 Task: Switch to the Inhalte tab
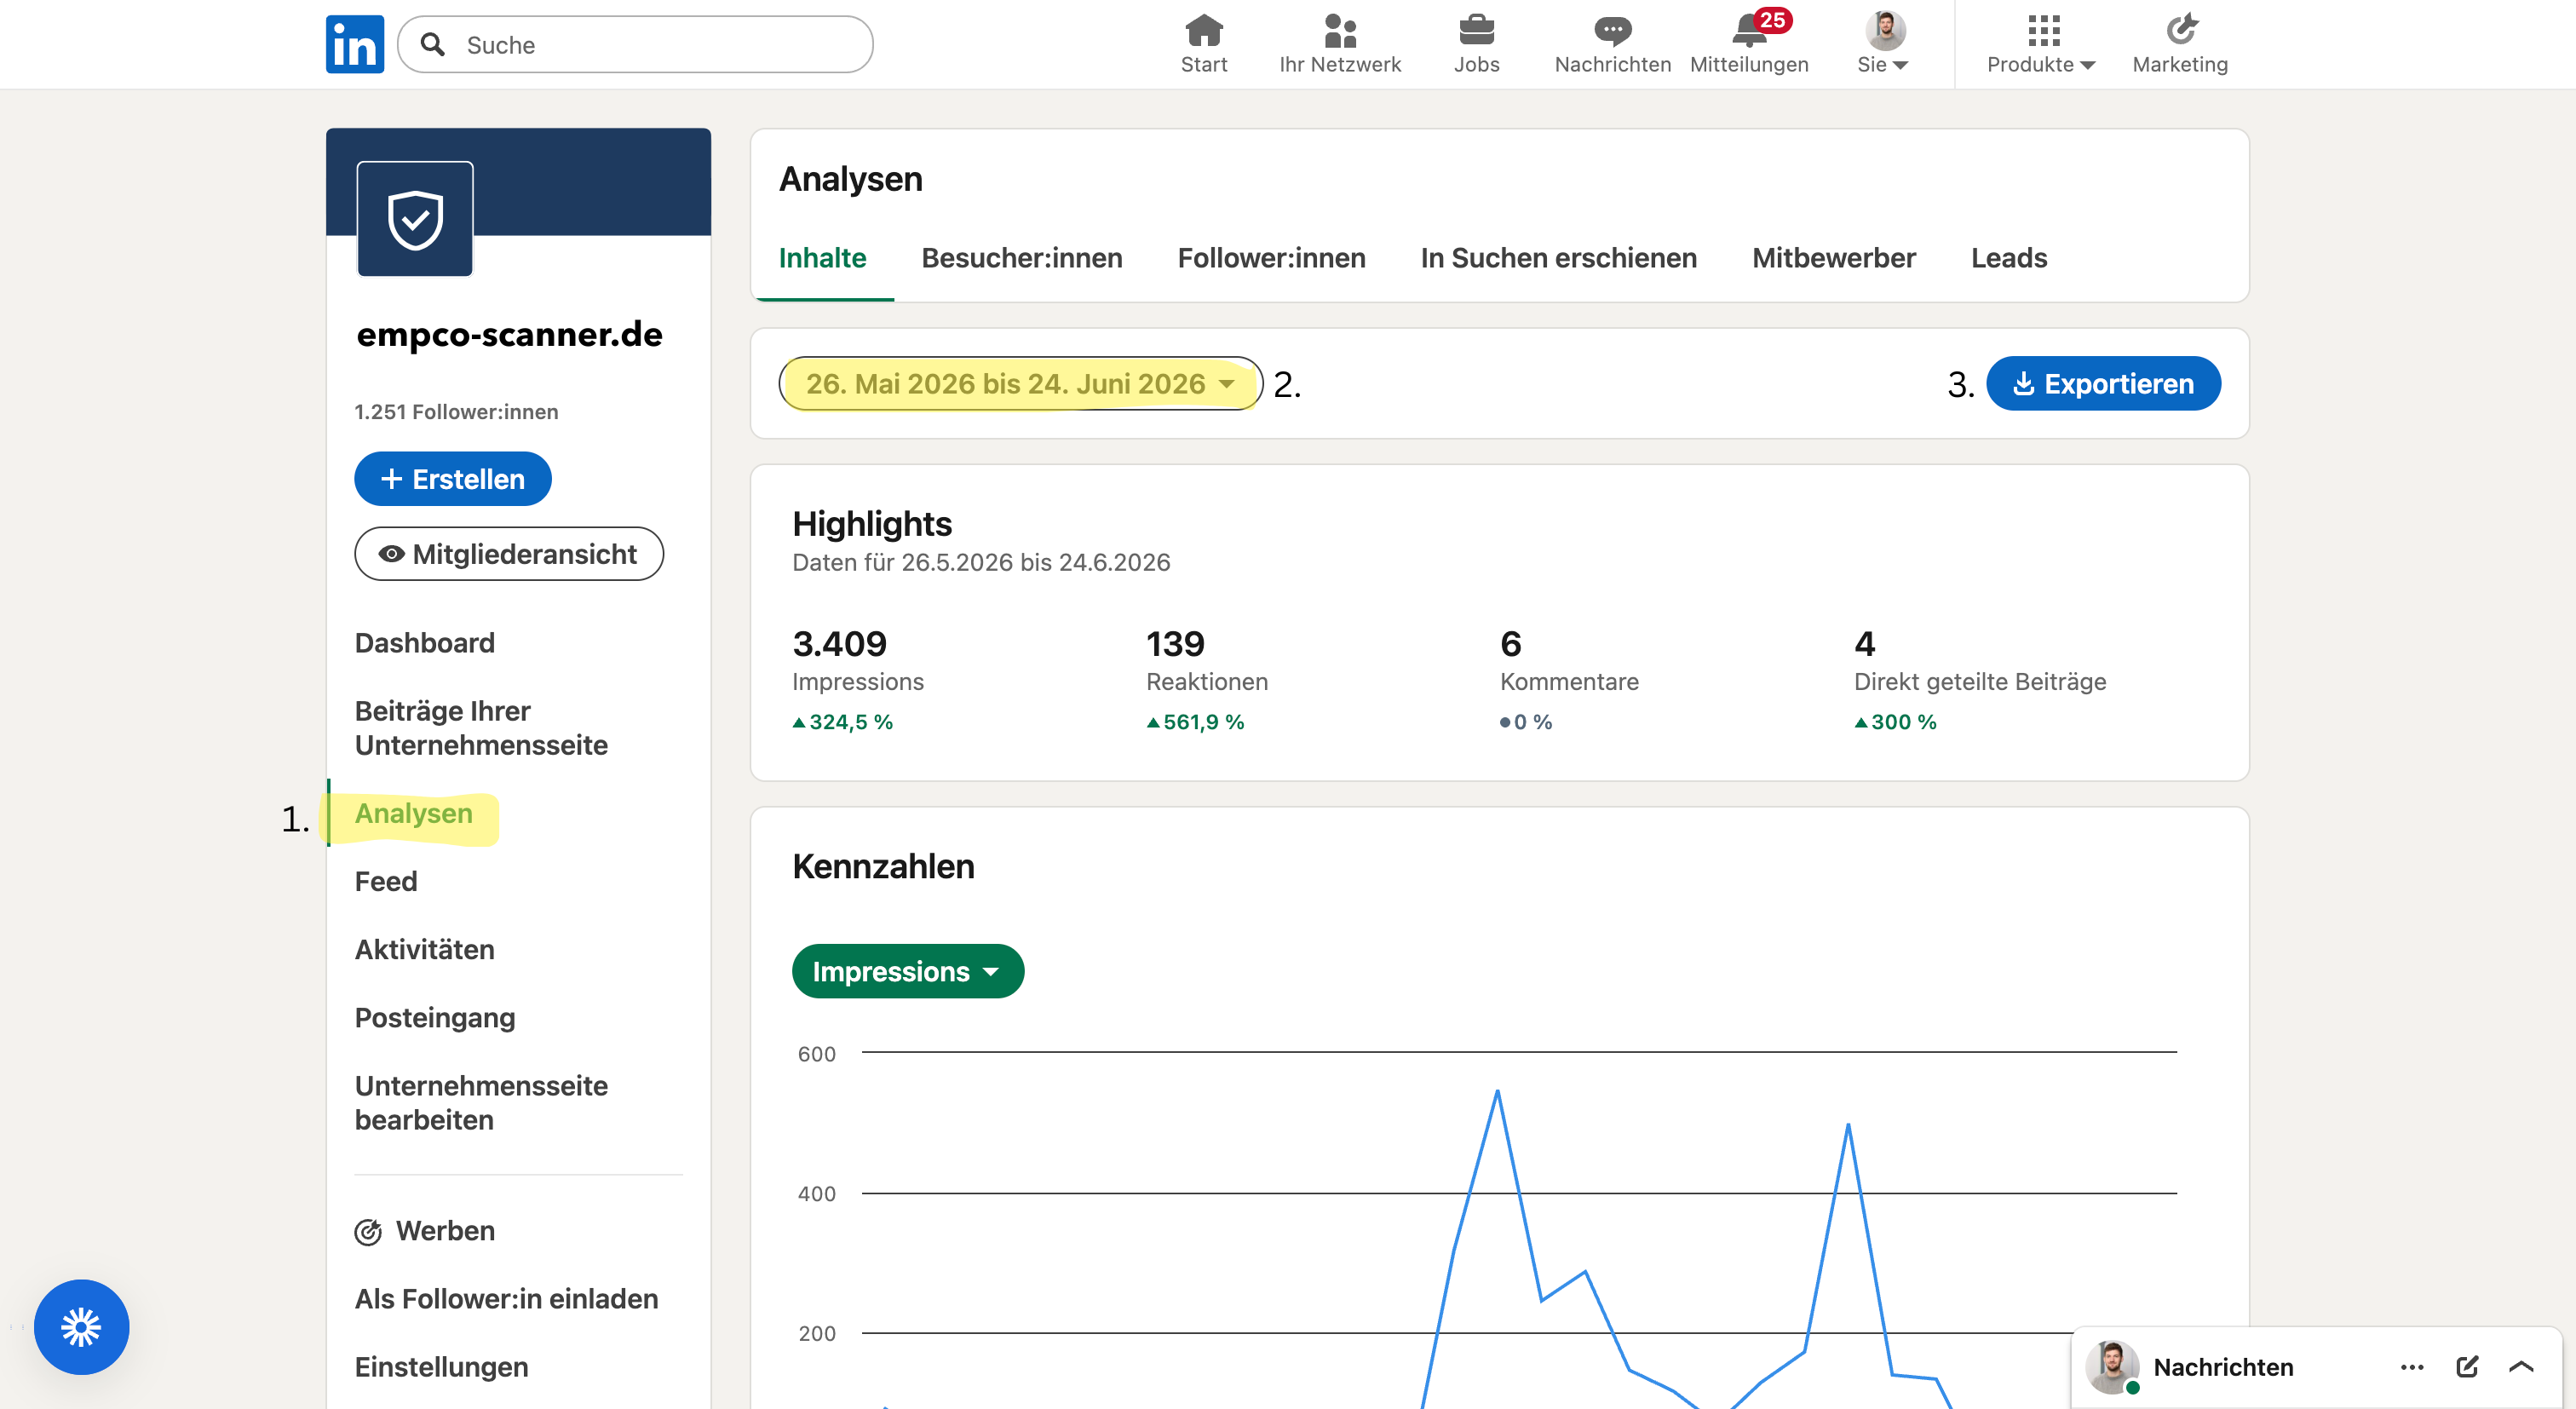click(x=822, y=258)
